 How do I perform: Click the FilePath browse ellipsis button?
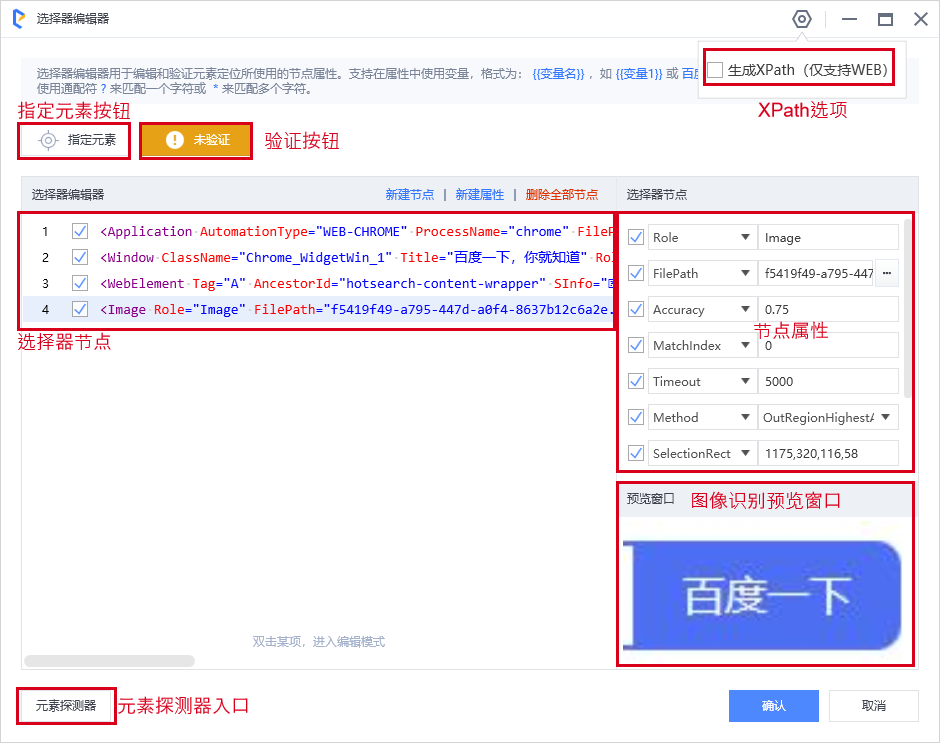pos(886,273)
